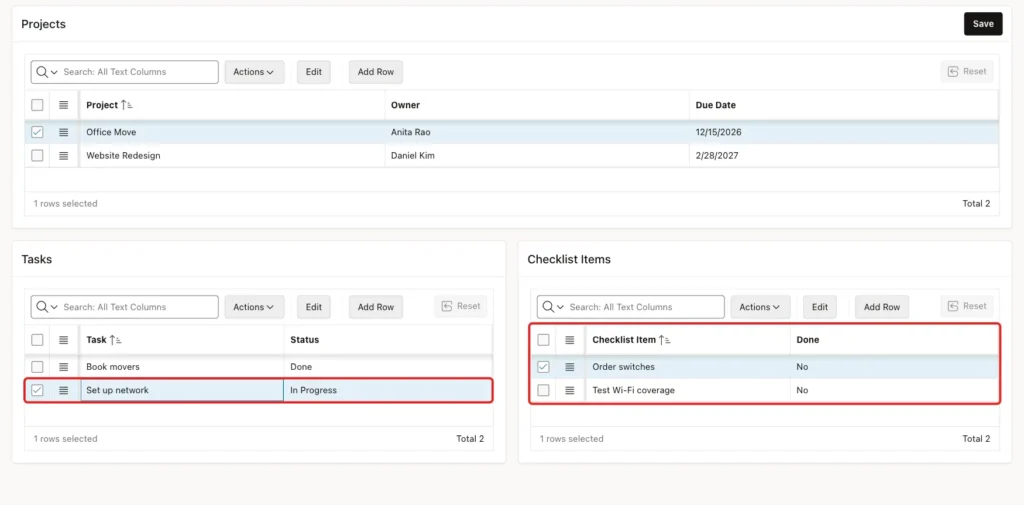Click Add Row in the Projects toolbar
Screen dimensions: 1024x505
376,72
